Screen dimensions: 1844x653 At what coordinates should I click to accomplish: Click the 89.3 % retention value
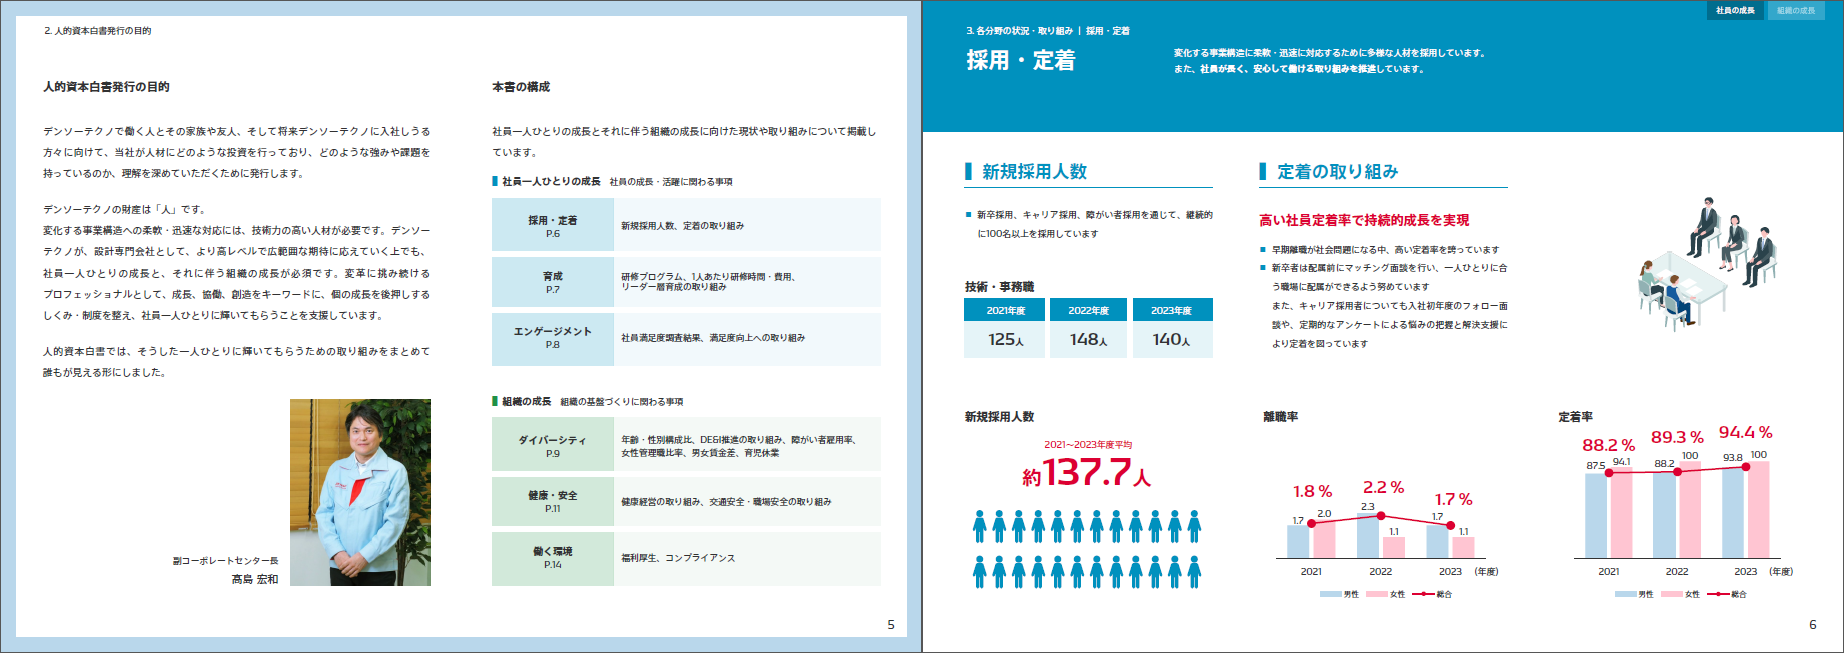click(x=1677, y=438)
